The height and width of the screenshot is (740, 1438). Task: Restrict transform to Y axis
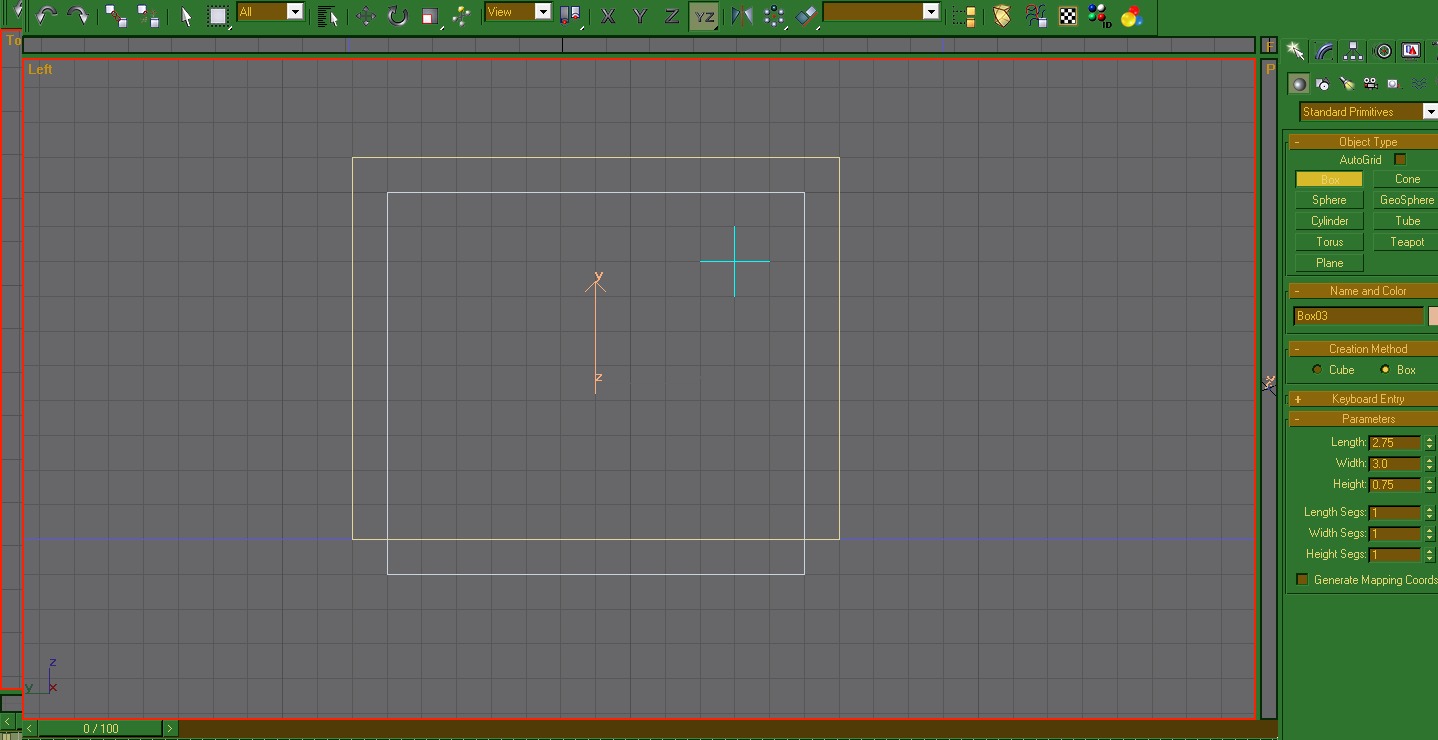point(640,15)
